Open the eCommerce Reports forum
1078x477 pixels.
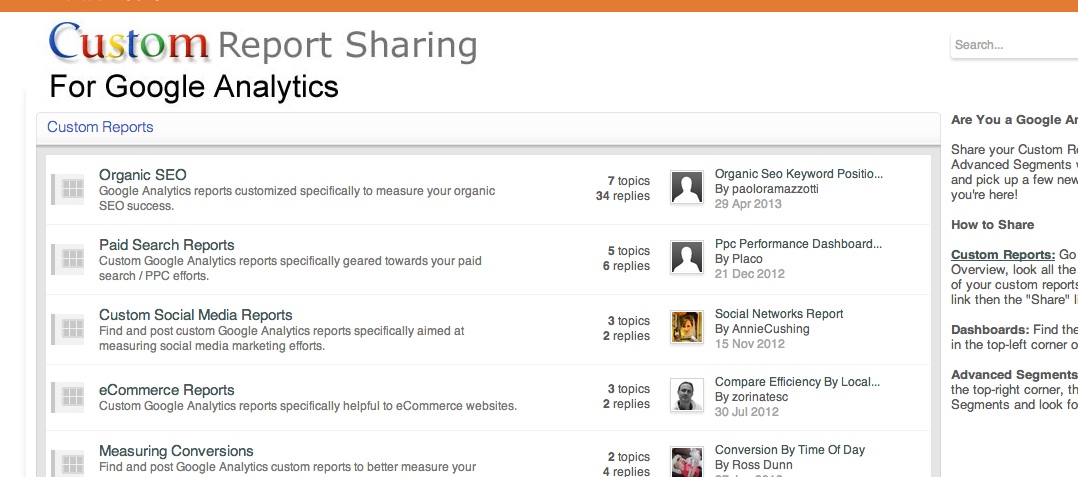[x=166, y=390]
